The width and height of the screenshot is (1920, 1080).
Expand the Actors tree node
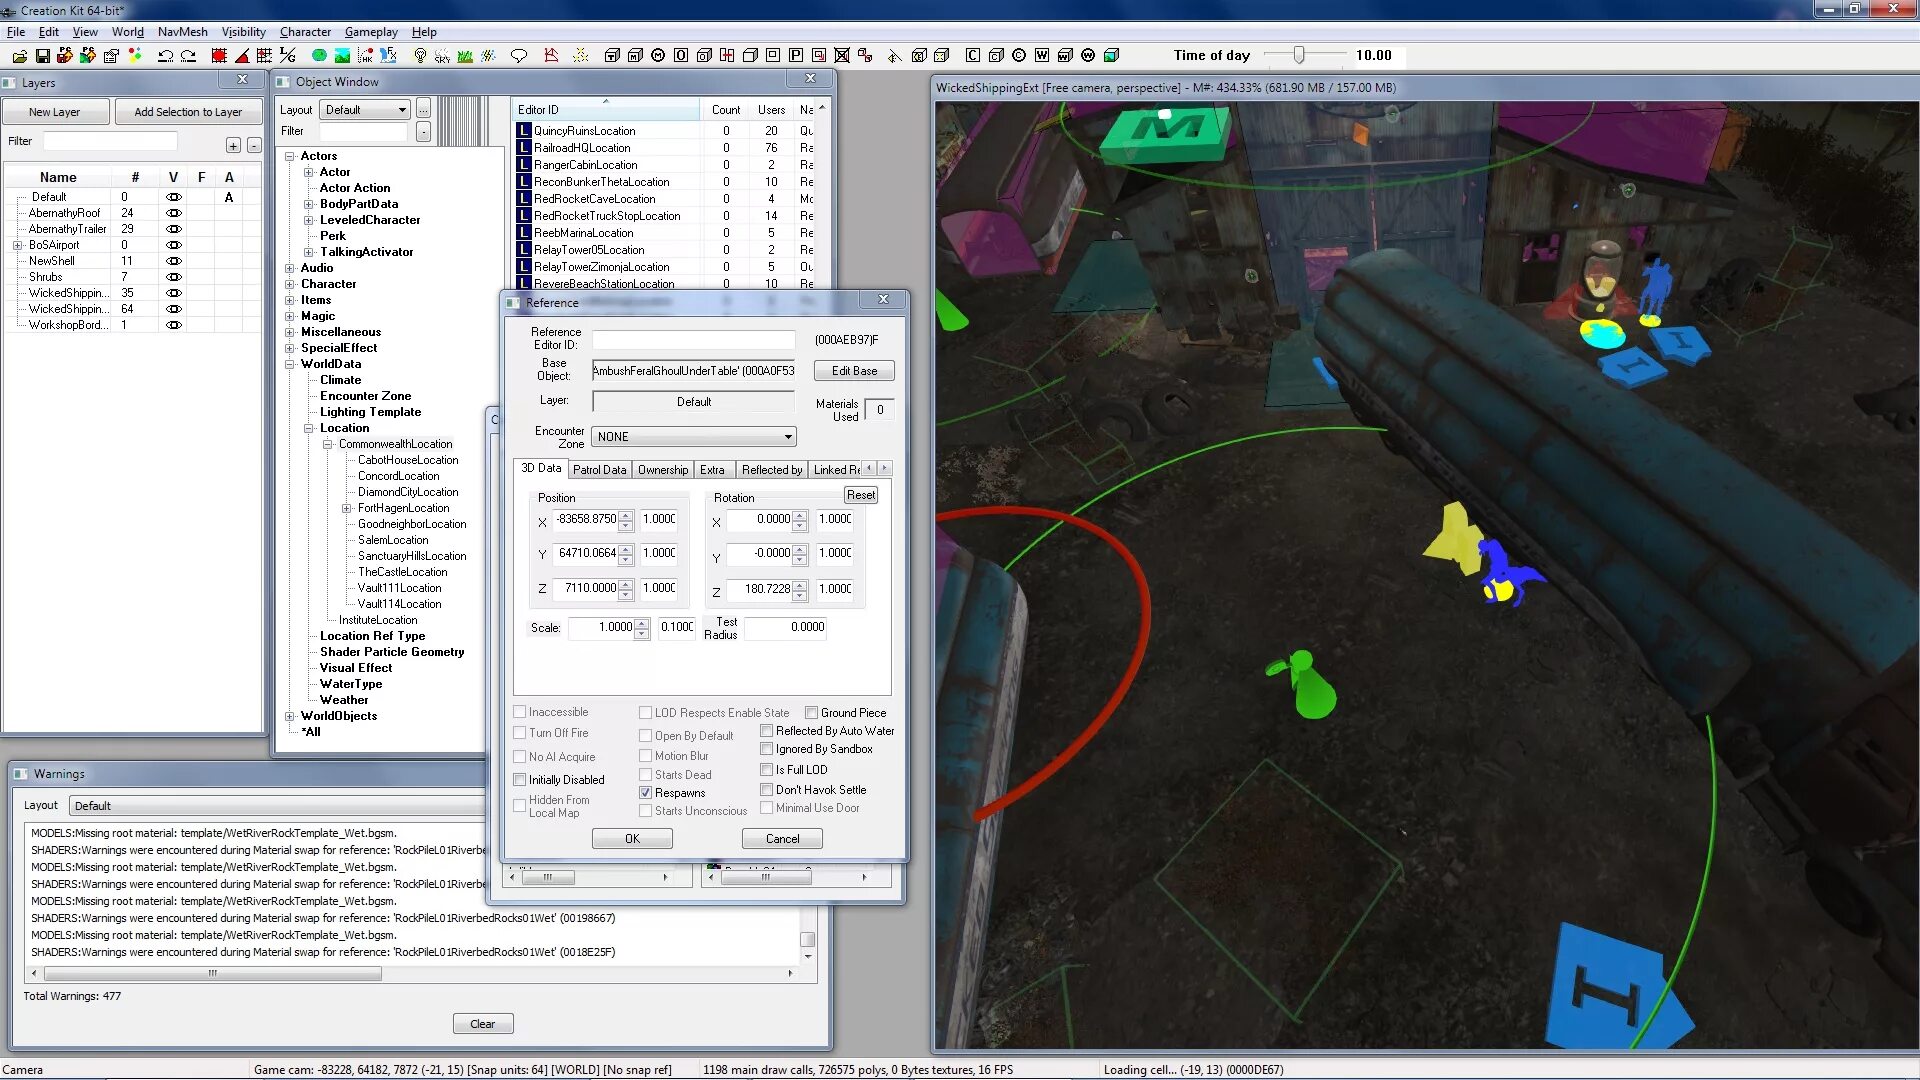[x=290, y=156]
